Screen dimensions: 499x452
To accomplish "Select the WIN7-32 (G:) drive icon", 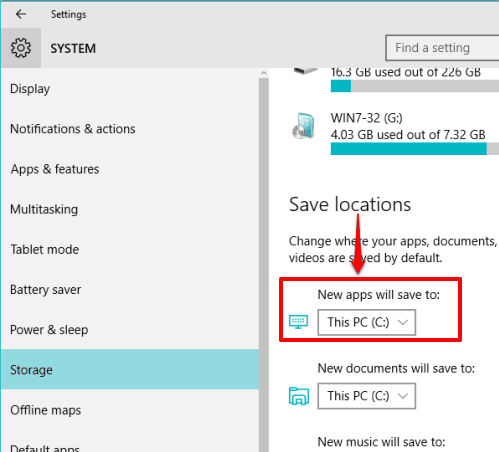I will tap(303, 126).
